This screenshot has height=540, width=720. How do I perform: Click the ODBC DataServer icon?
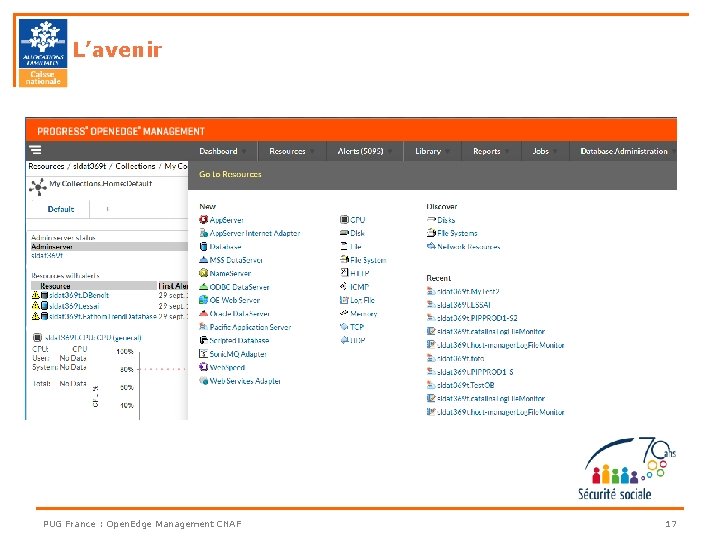pyautogui.click(x=203, y=287)
